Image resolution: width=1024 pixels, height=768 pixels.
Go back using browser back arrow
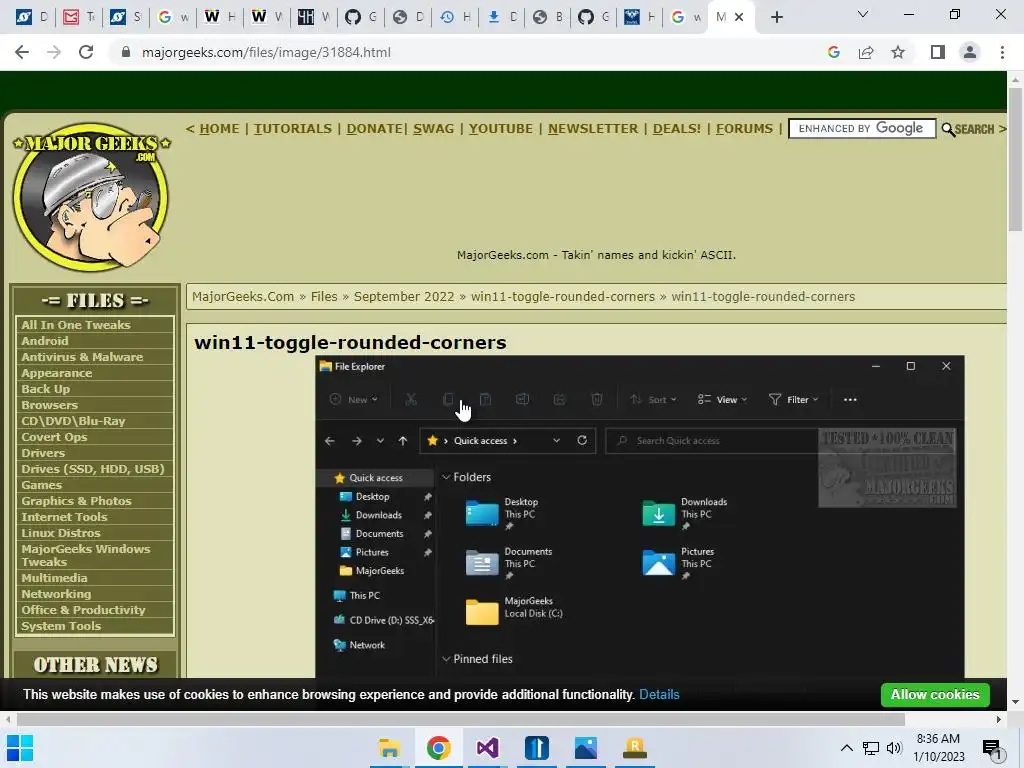pyautogui.click(x=22, y=52)
